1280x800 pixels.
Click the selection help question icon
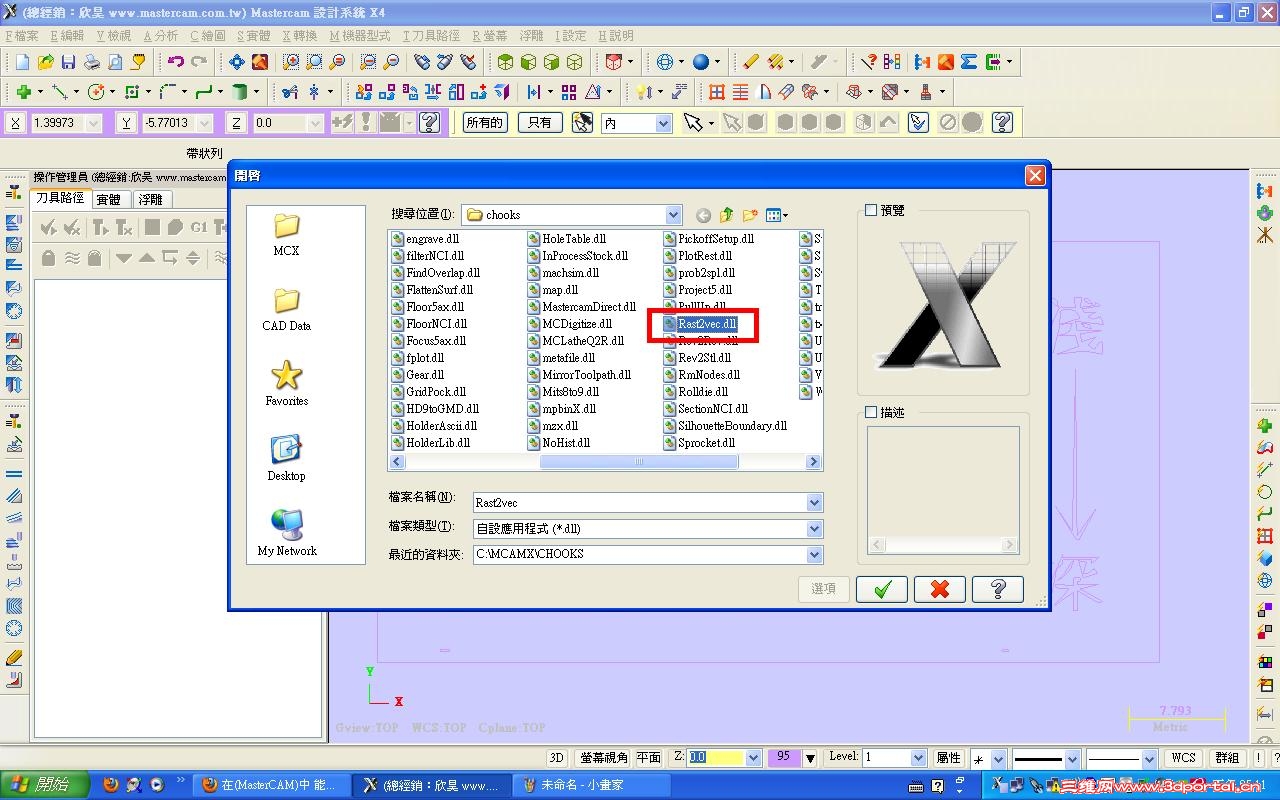1002,123
